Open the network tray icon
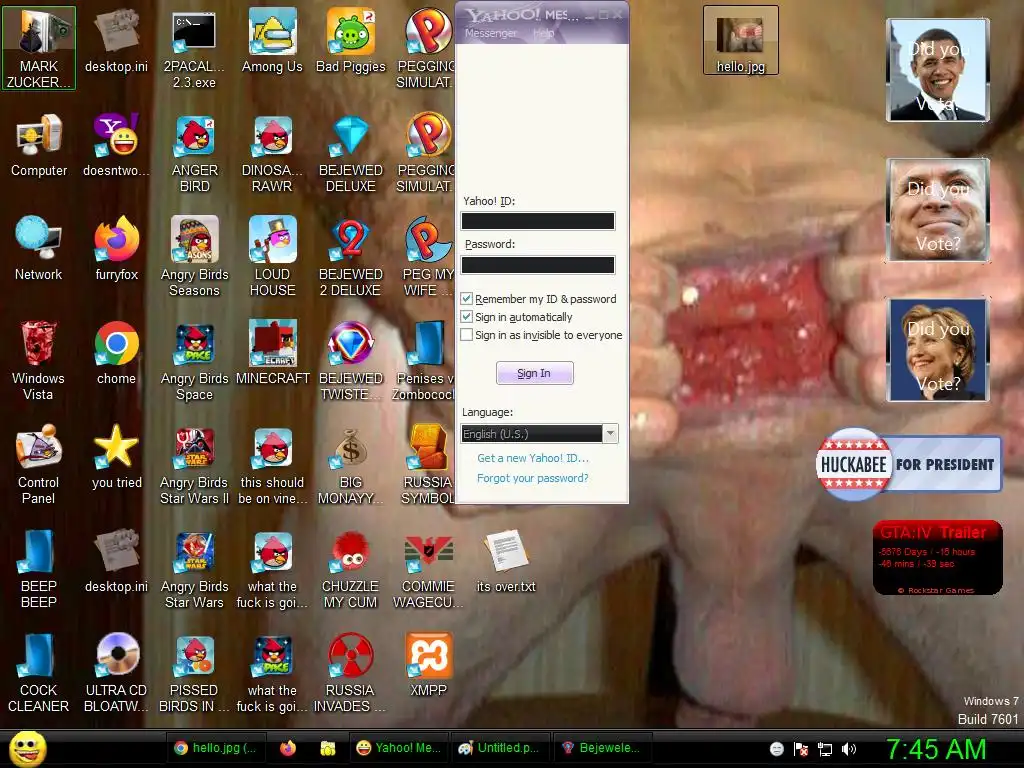 (825, 749)
